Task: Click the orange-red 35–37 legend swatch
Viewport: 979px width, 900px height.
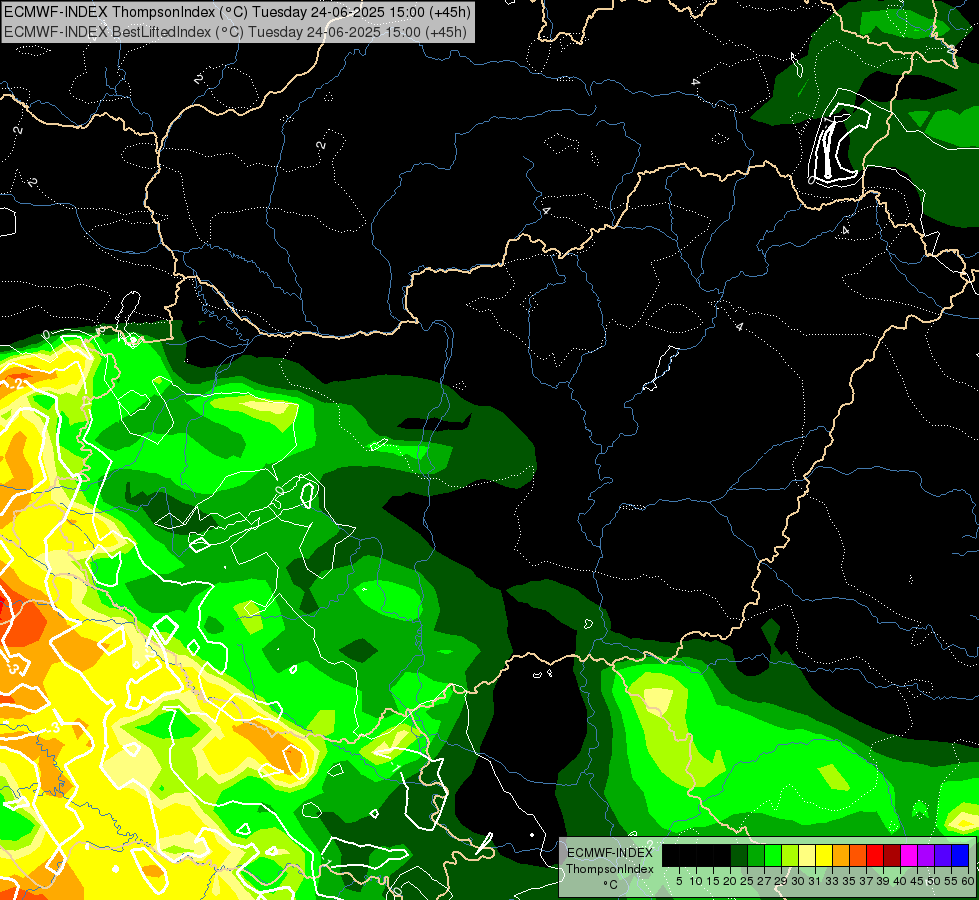Action: (858, 855)
